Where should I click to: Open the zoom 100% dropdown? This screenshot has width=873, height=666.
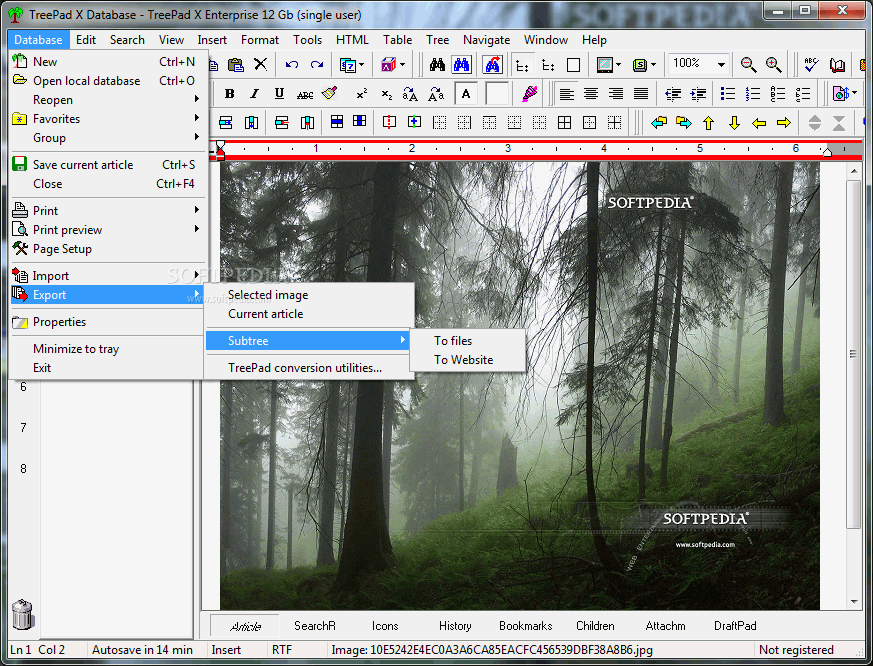coord(721,65)
